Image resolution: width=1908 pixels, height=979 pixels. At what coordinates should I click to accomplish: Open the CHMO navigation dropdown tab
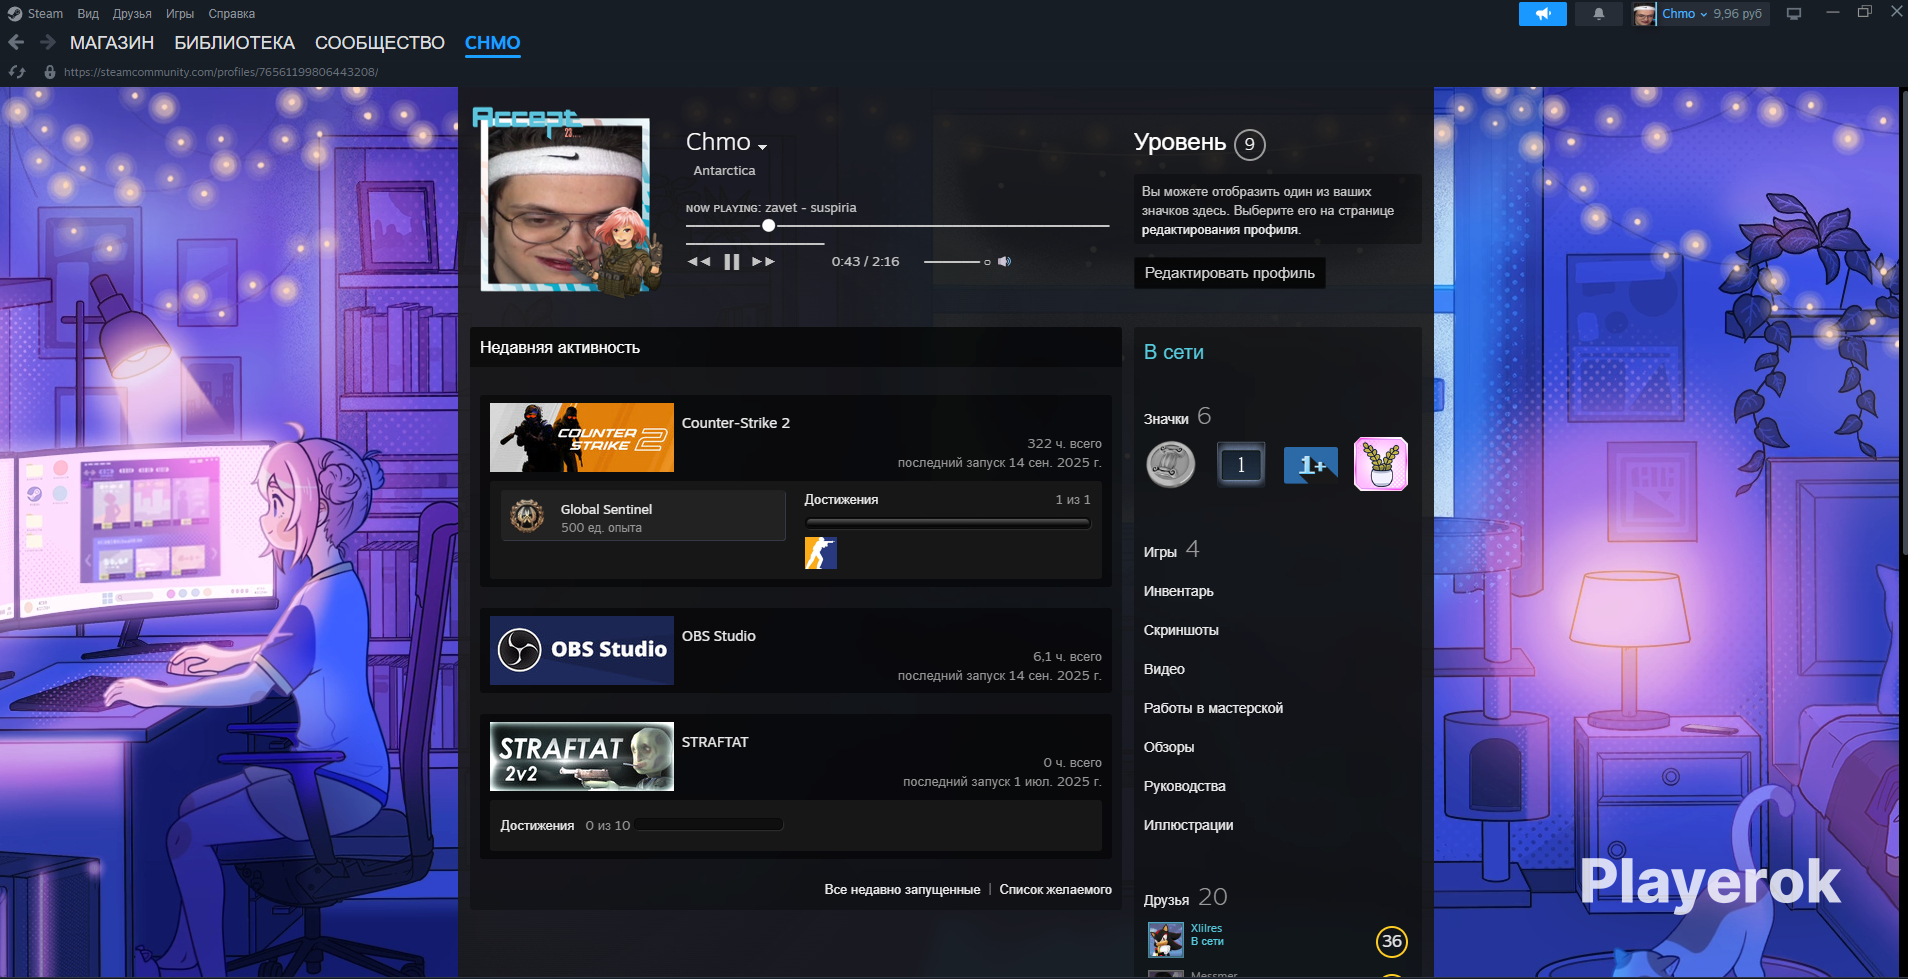click(492, 43)
